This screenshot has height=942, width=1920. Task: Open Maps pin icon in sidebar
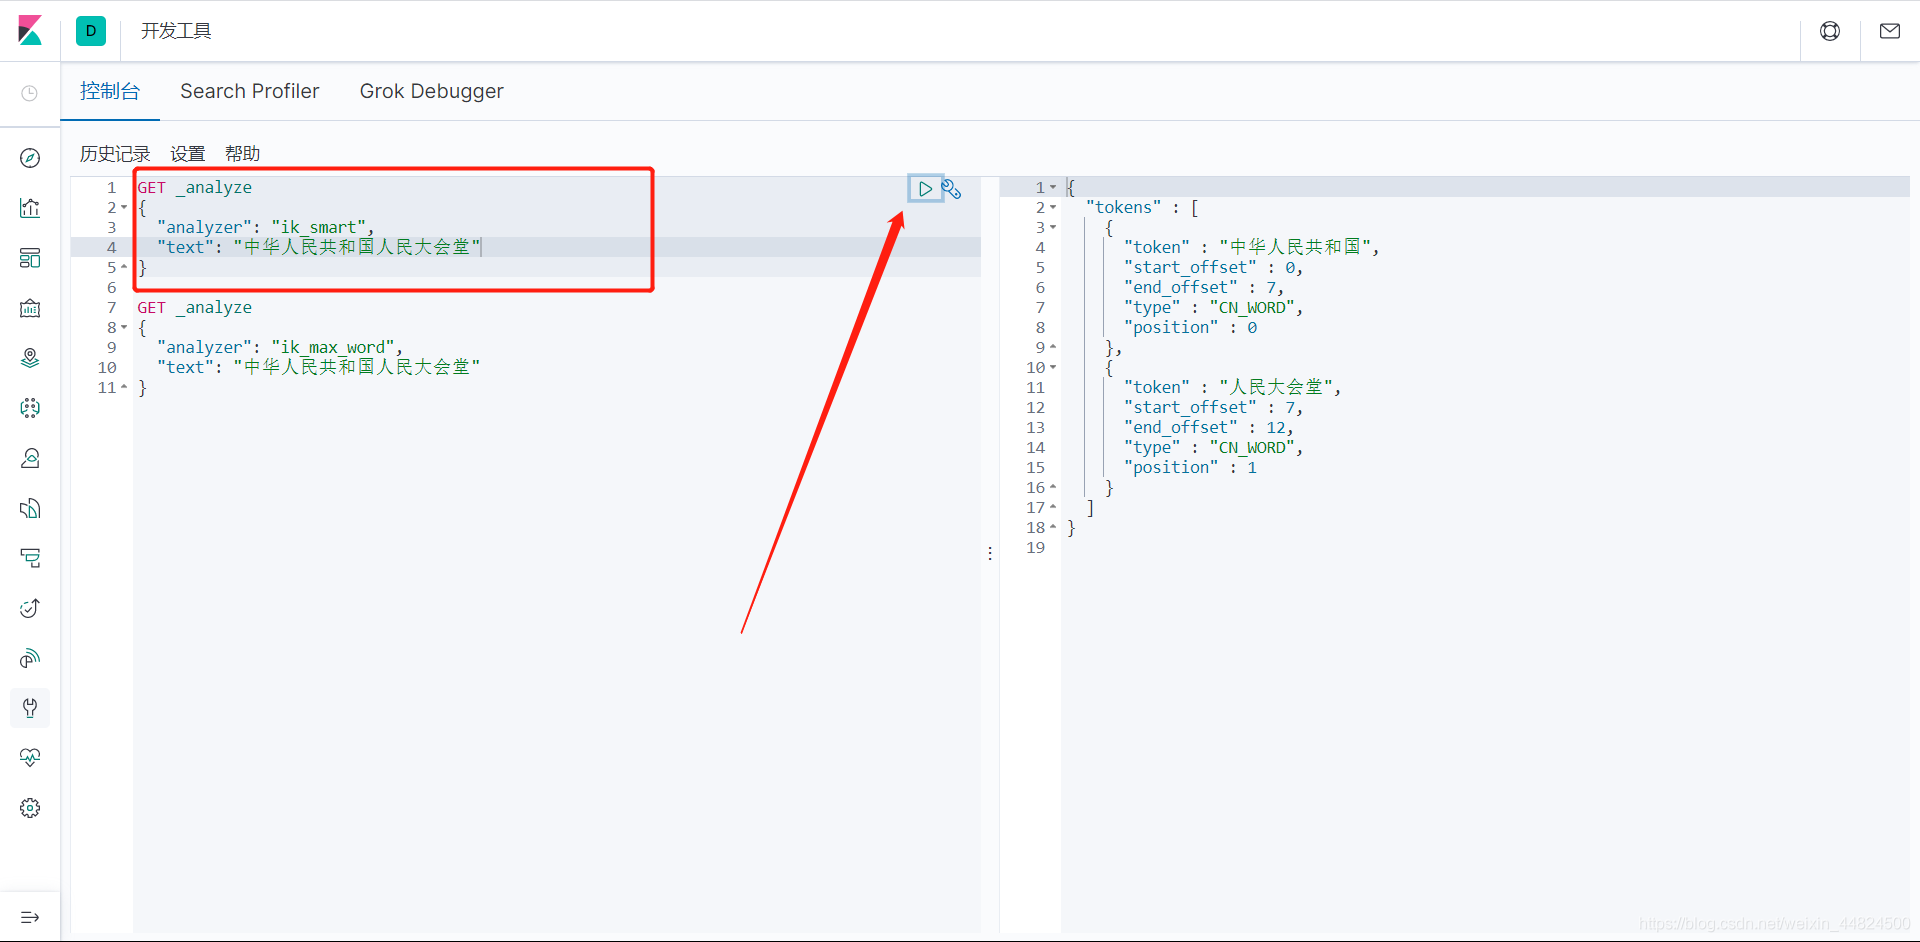pos(30,358)
